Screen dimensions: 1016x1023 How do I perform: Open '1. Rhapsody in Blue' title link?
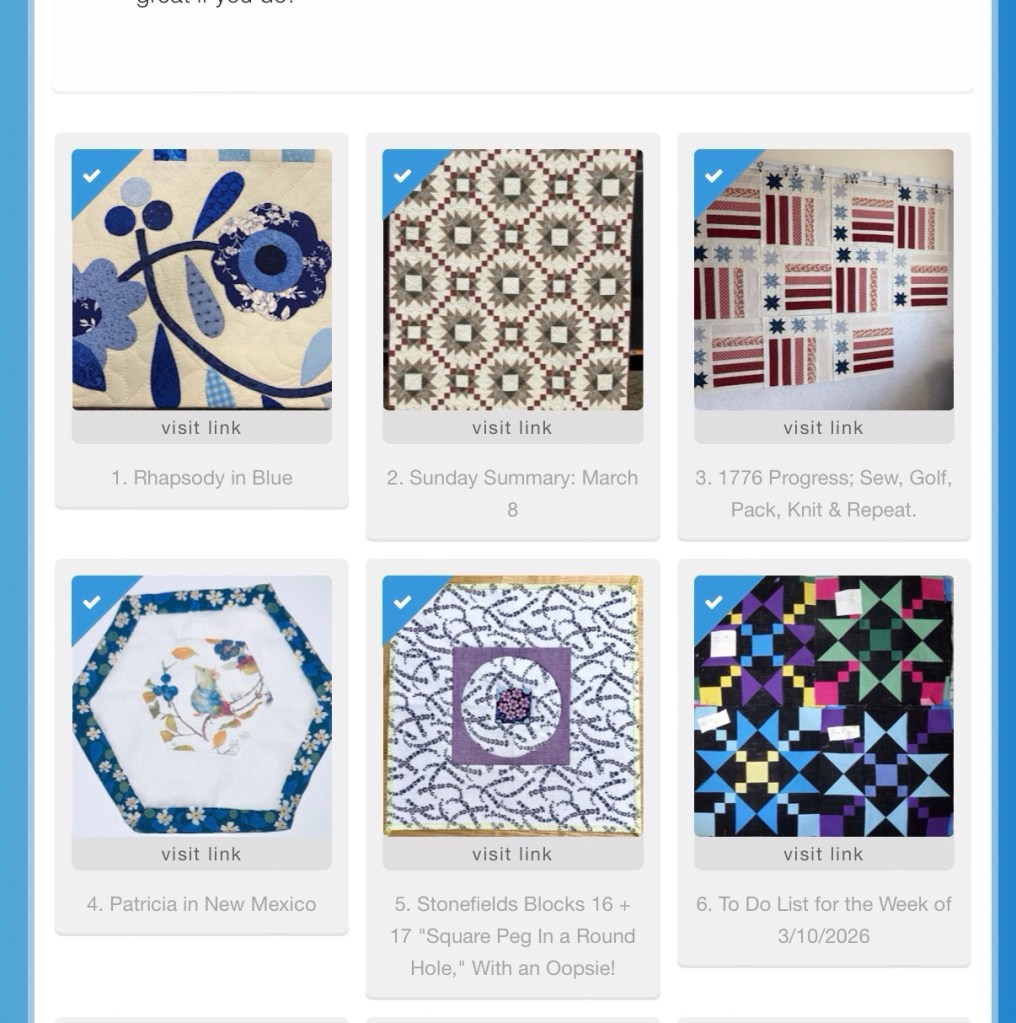(202, 478)
